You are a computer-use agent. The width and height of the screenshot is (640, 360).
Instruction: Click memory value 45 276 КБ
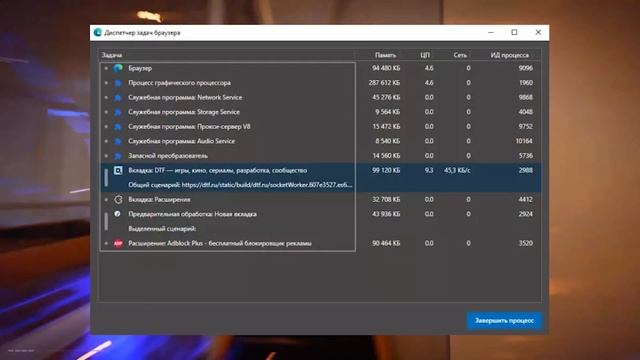click(x=386, y=98)
